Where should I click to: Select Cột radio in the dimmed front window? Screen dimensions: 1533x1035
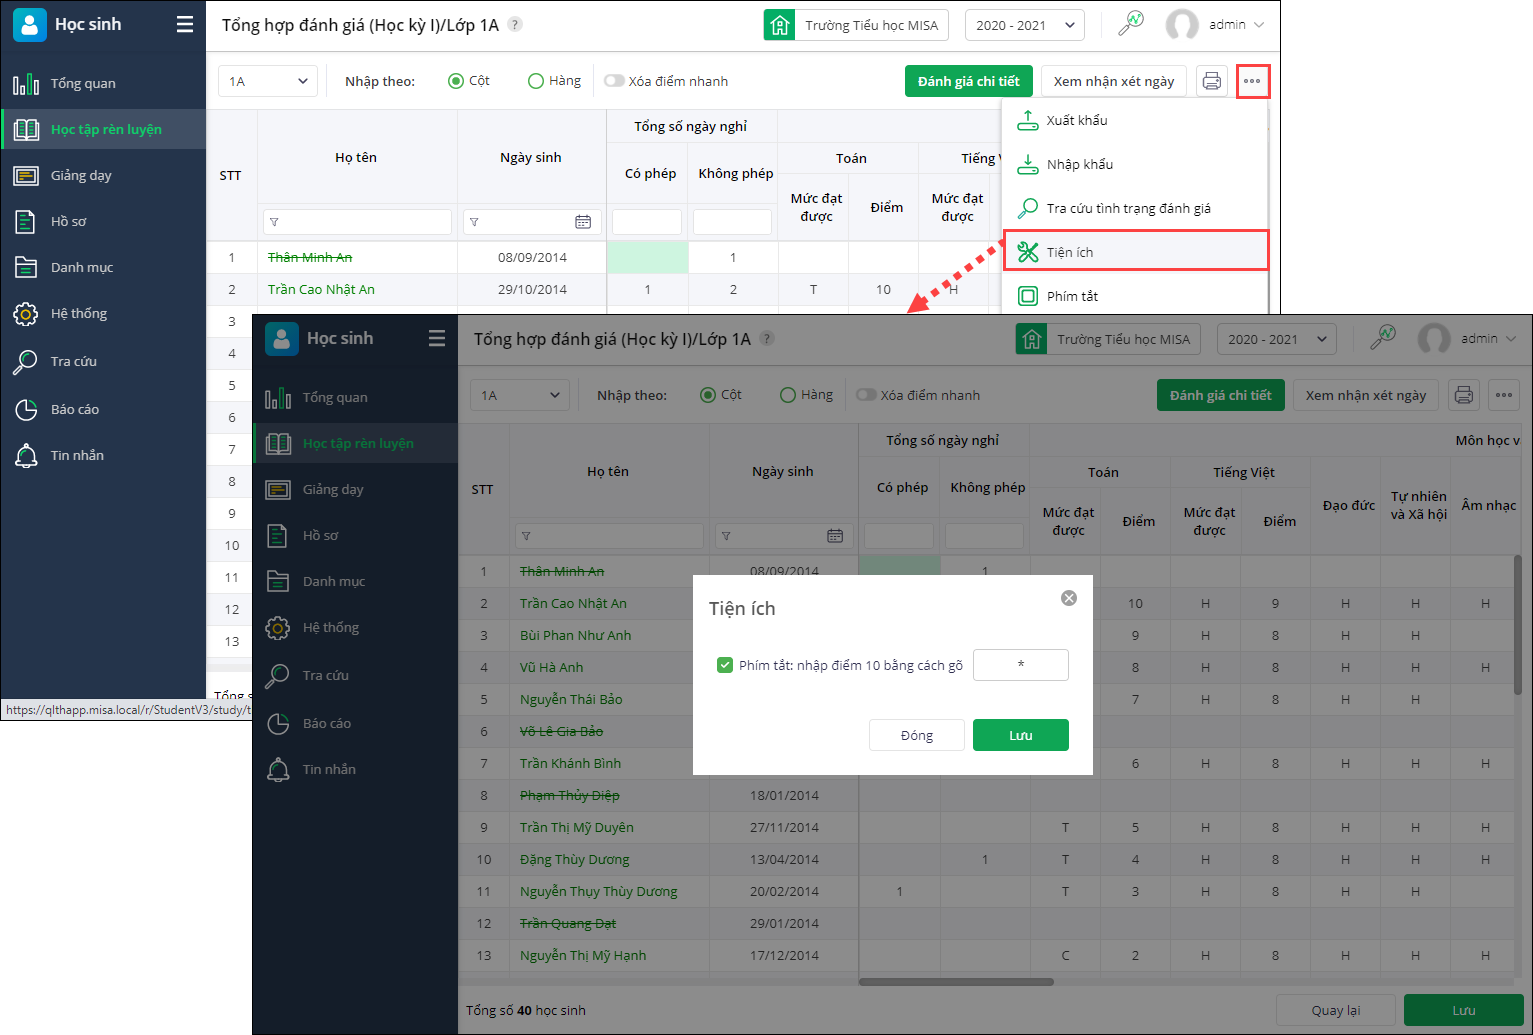point(708,395)
